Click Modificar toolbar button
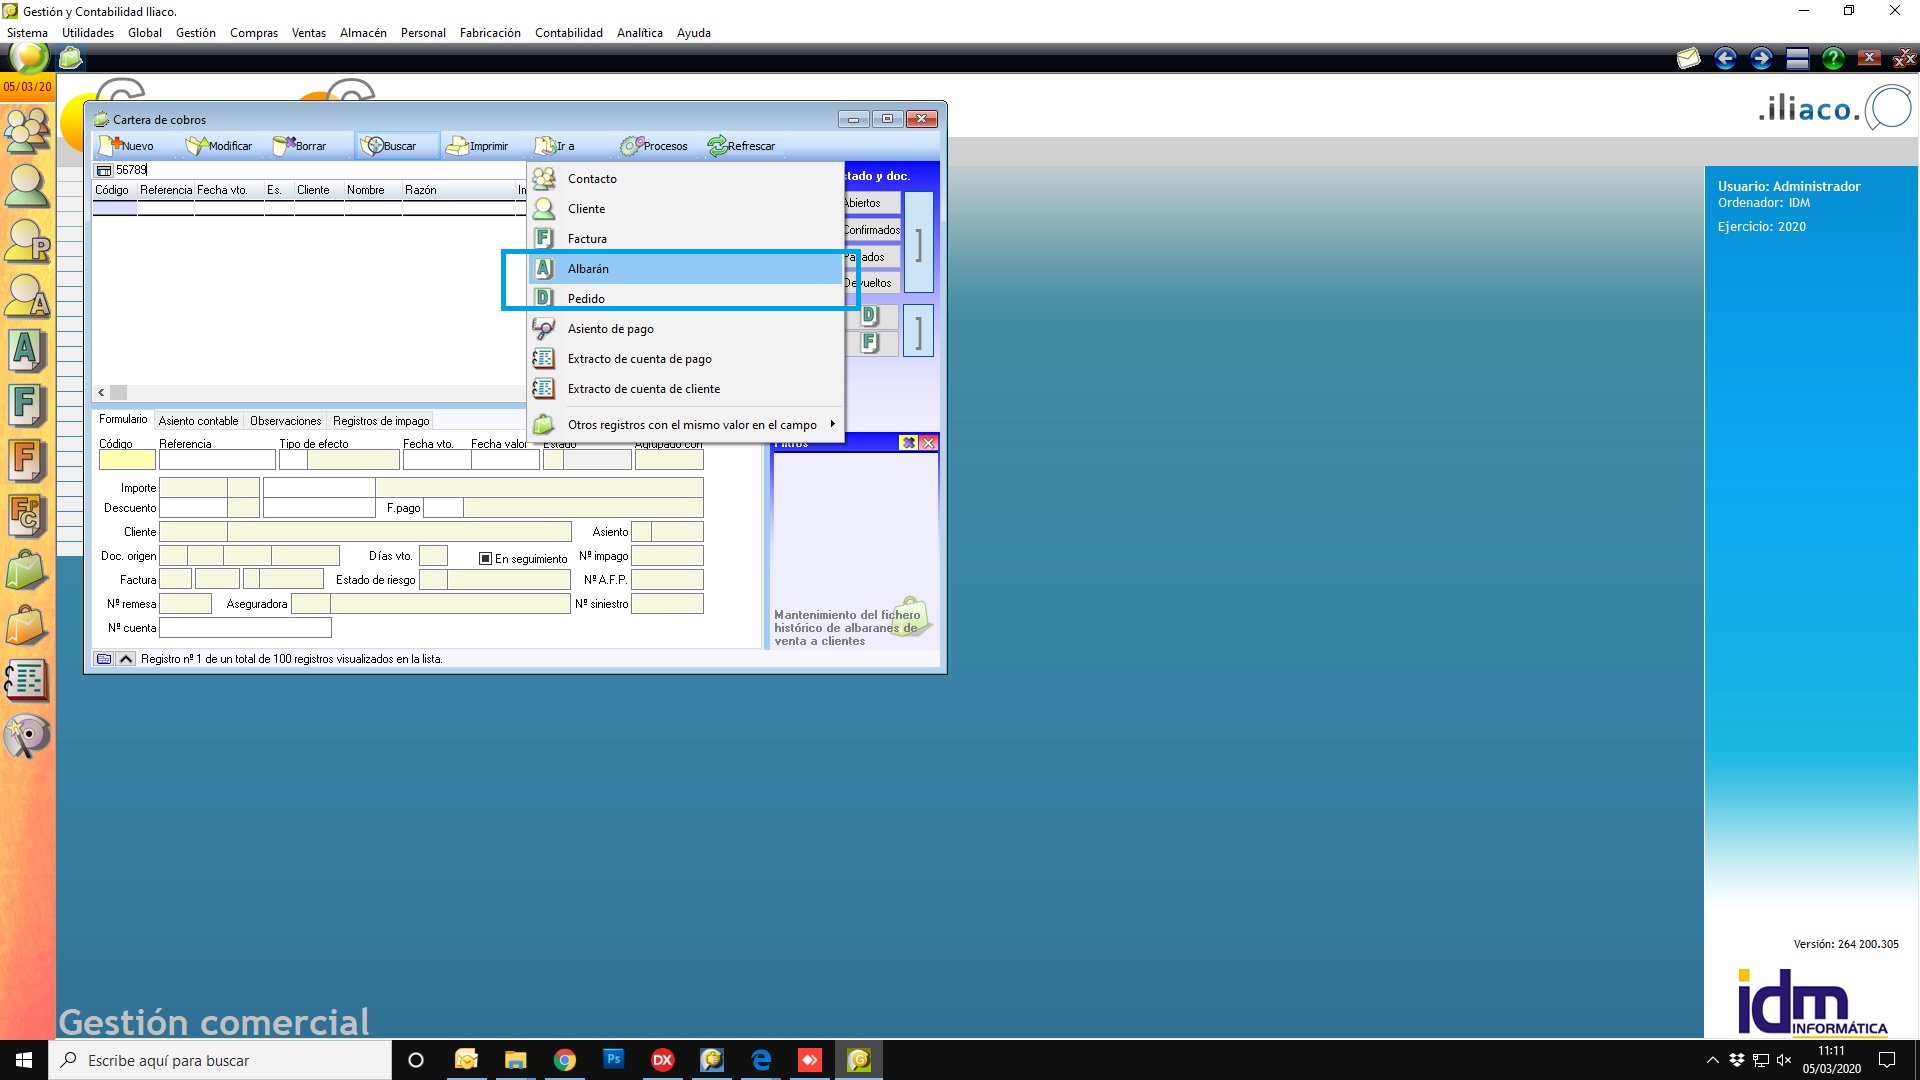Image resolution: width=1920 pixels, height=1080 pixels. 219,146
